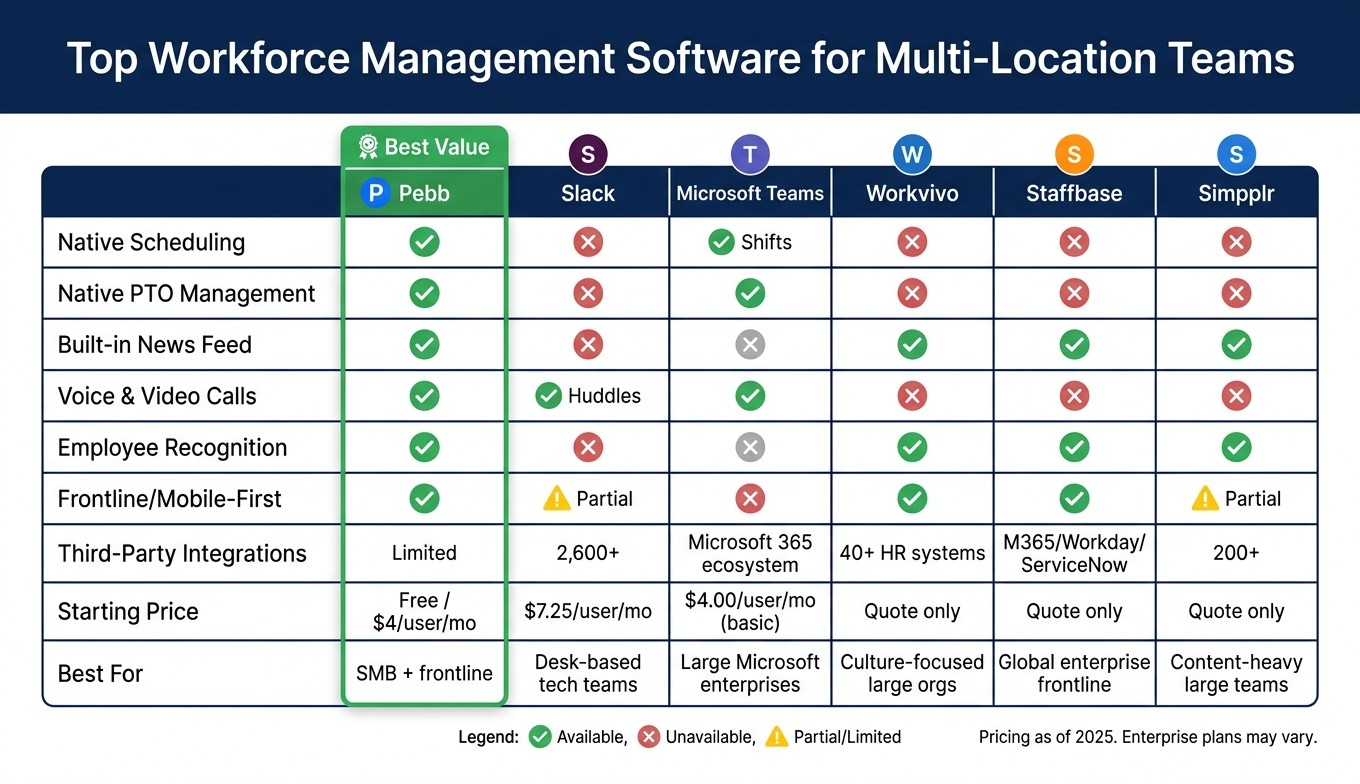Click the Slack purple logo icon
The image size is (1360, 784).
pyautogui.click(x=588, y=155)
